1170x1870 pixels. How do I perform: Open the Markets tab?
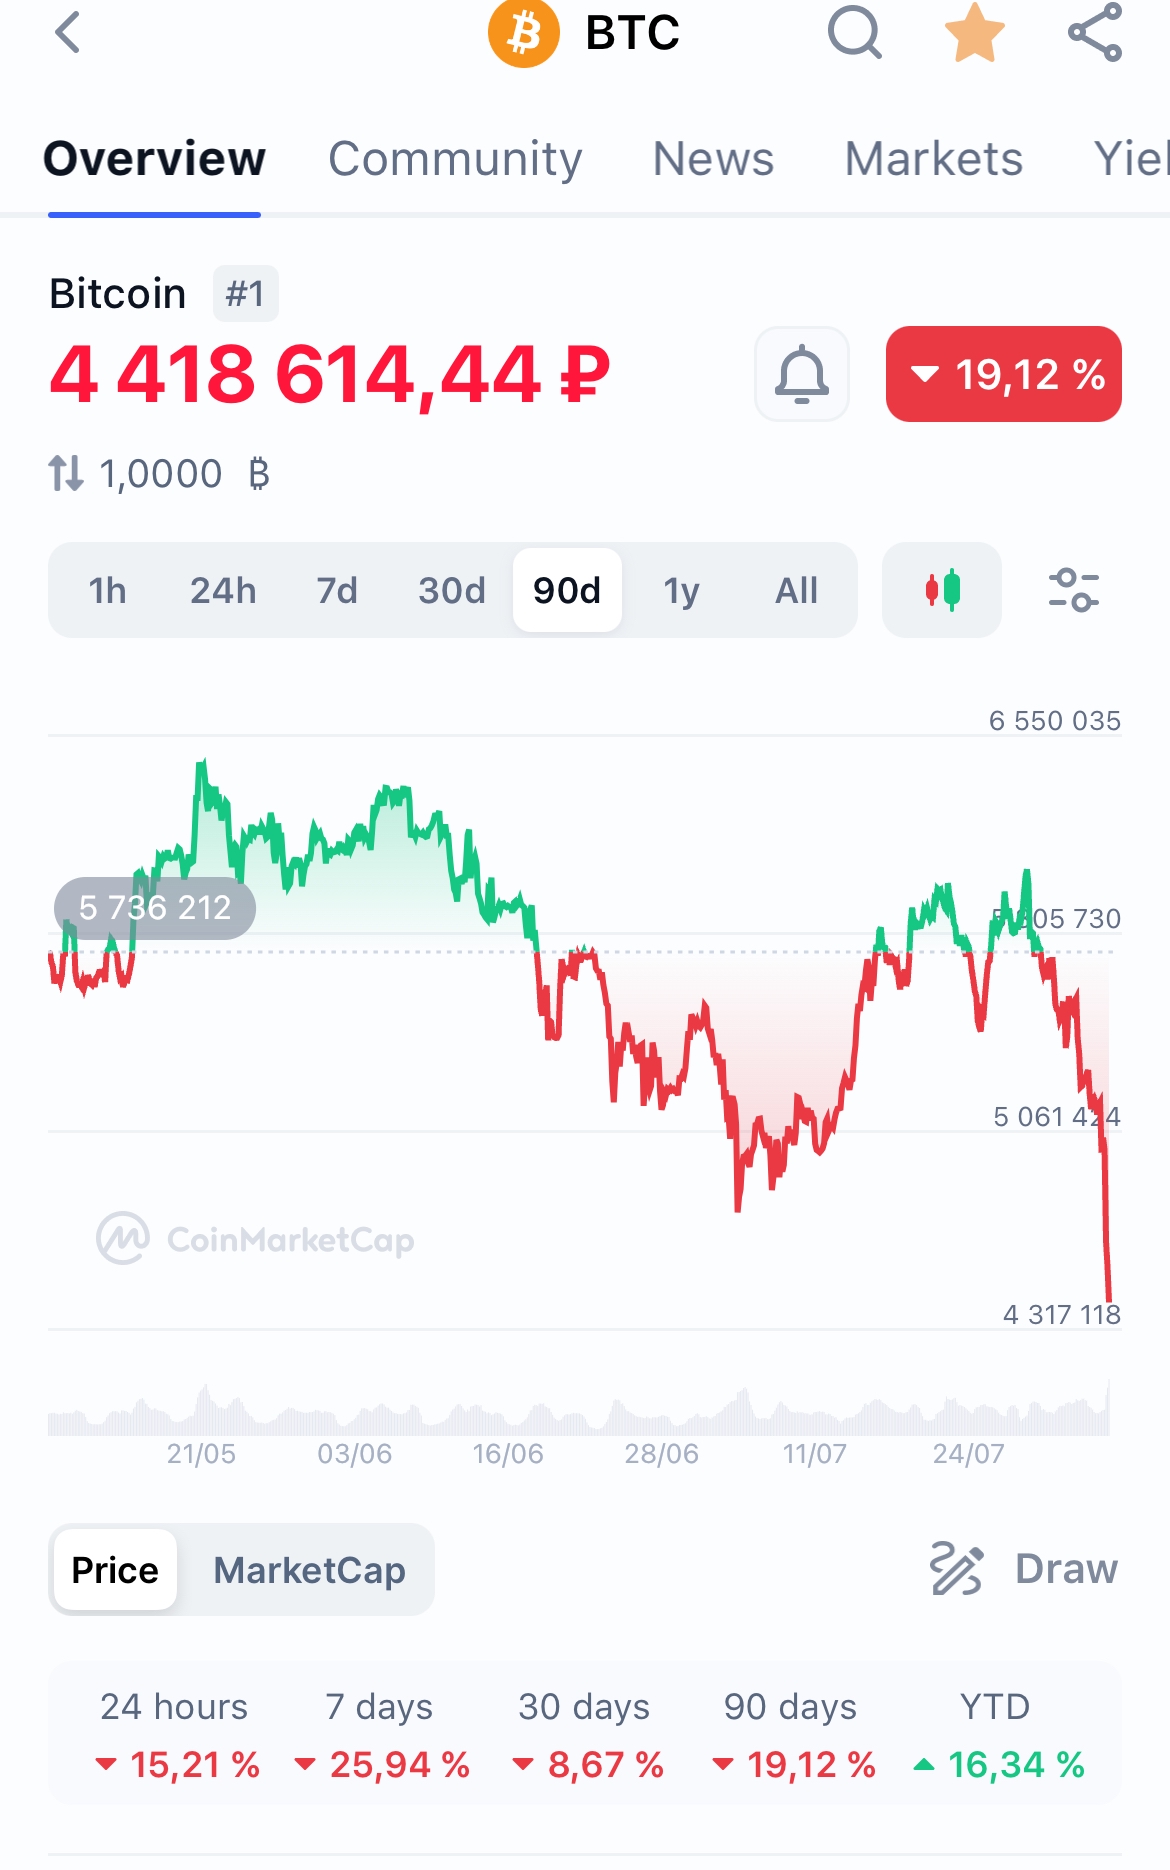(933, 159)
